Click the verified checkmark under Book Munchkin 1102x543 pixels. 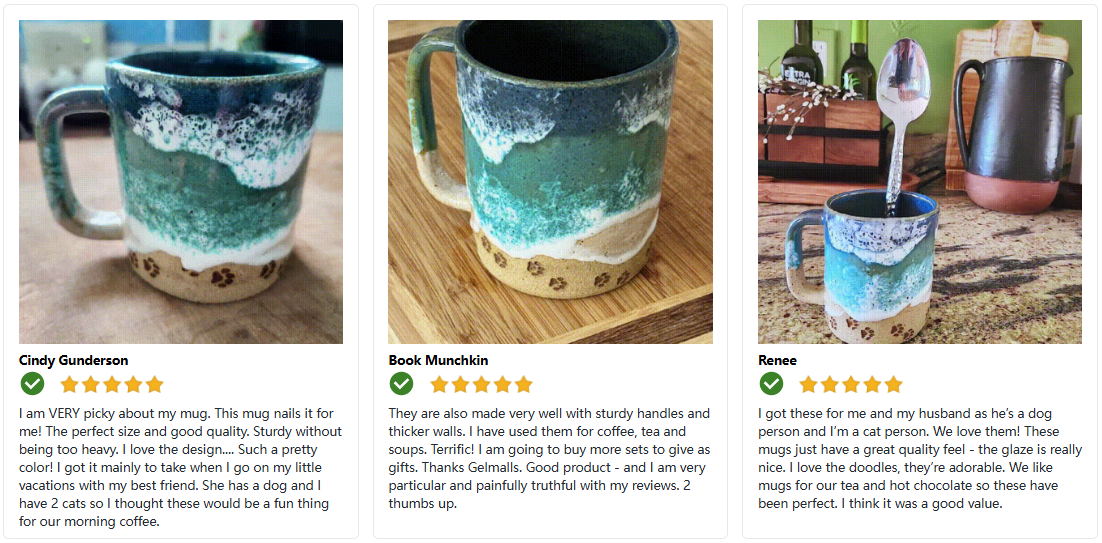[401, 384]
